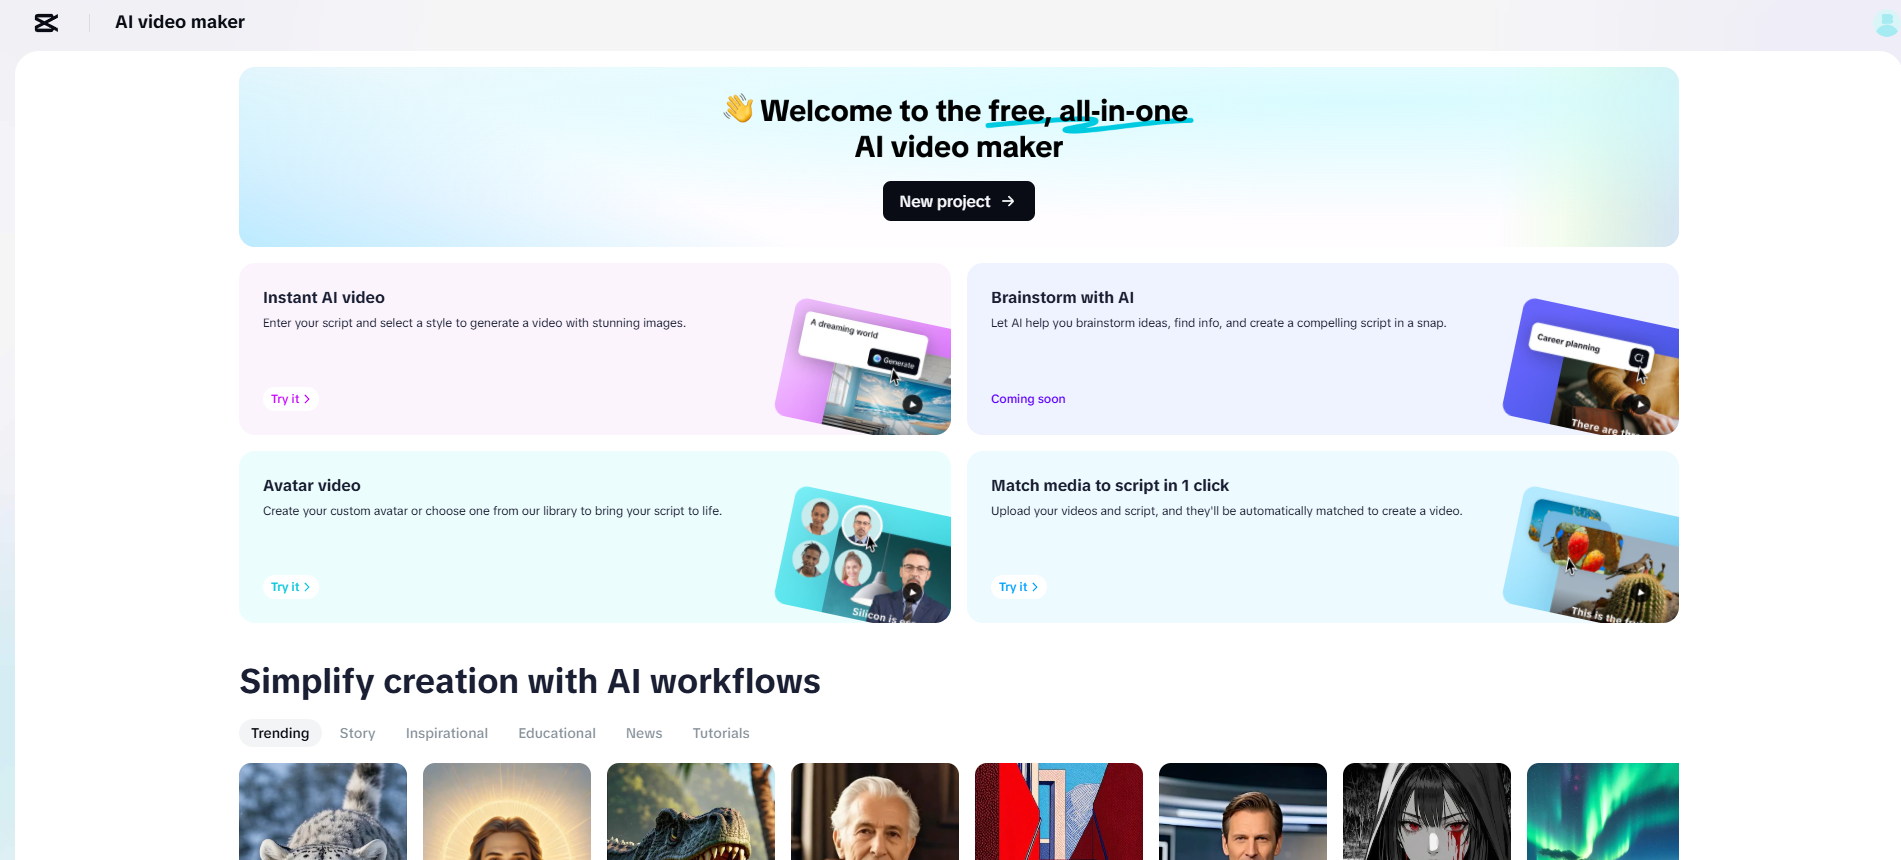Open the dinosaur workflow thumbnail
1901x860 pixels.
691,811
